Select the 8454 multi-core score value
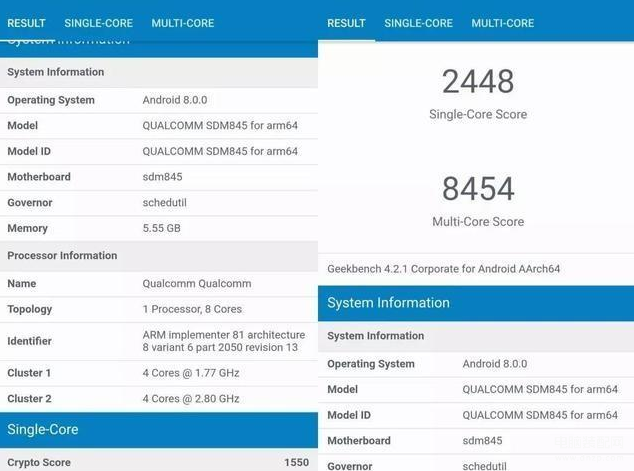 [x=478, y=188]
